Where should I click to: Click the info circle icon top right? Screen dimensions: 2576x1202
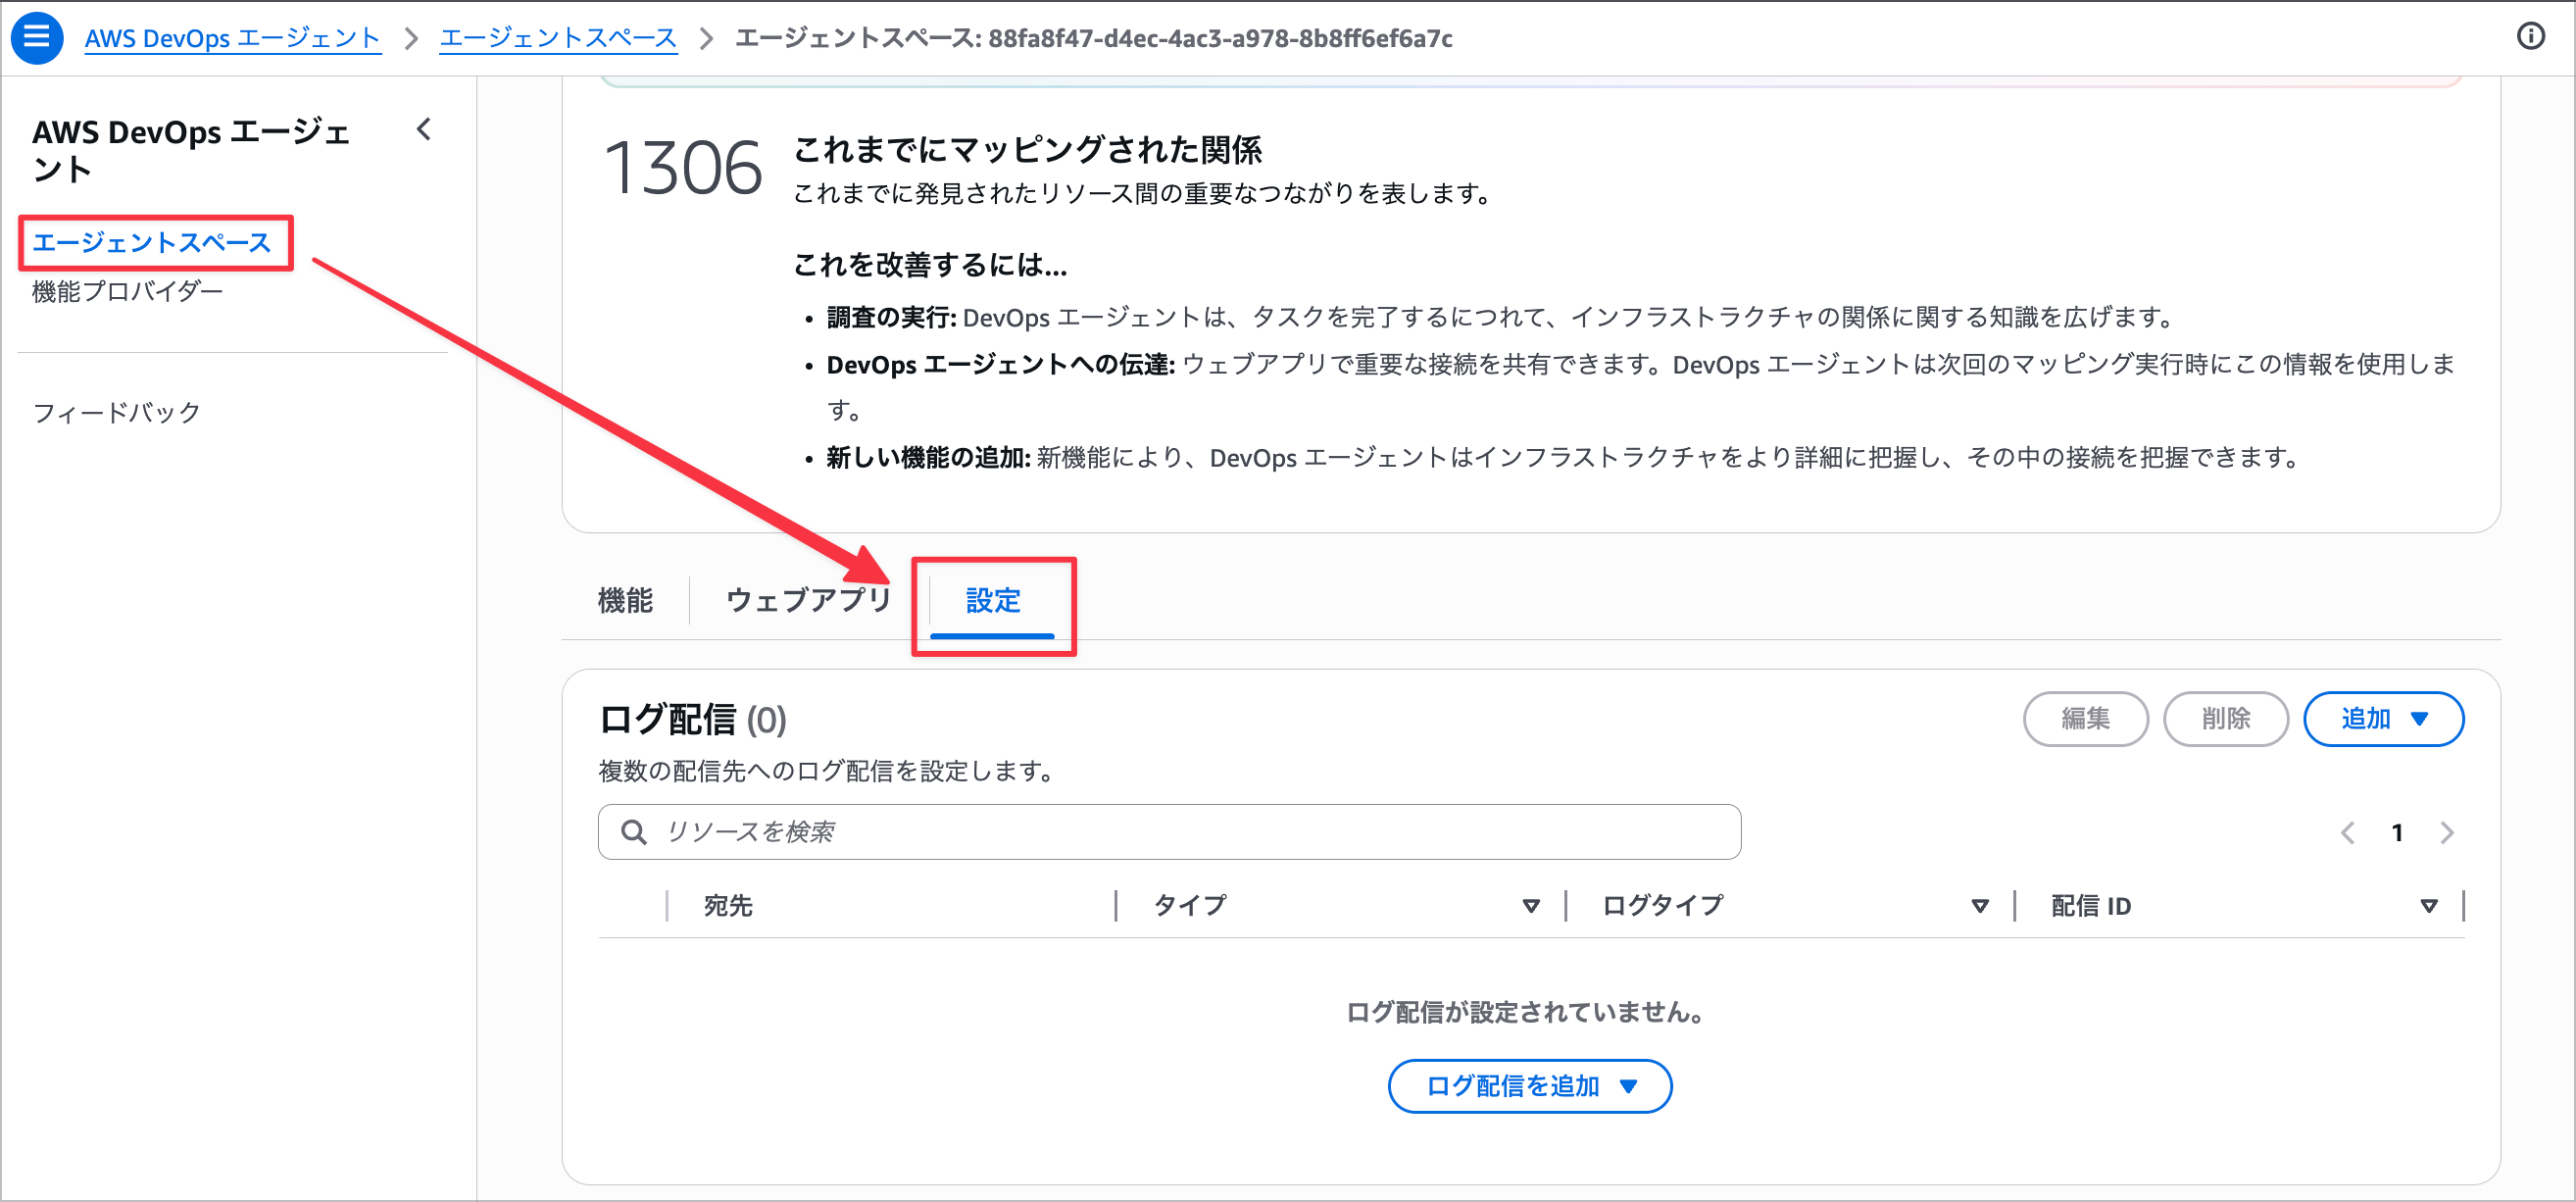pyautogui.click(x=2530, y=37)
